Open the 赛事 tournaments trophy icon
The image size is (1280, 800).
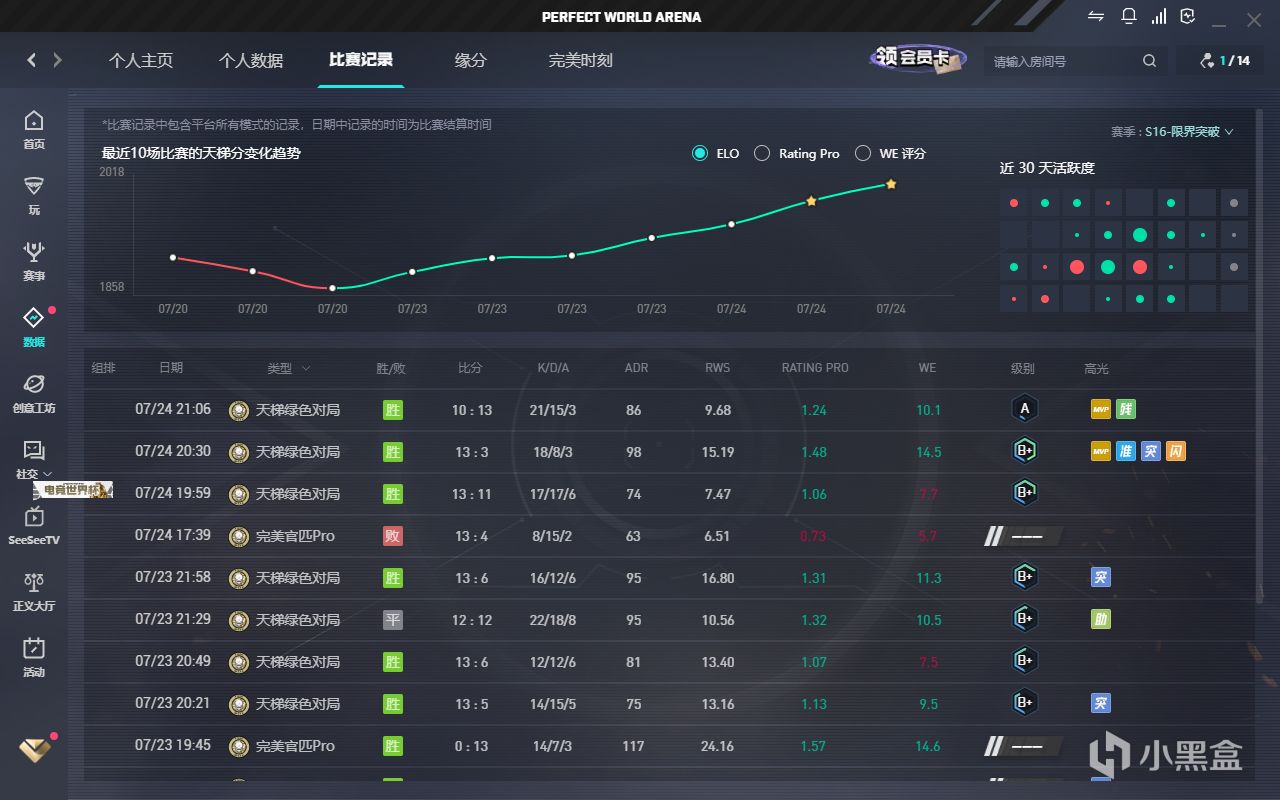tap(34, 261)
